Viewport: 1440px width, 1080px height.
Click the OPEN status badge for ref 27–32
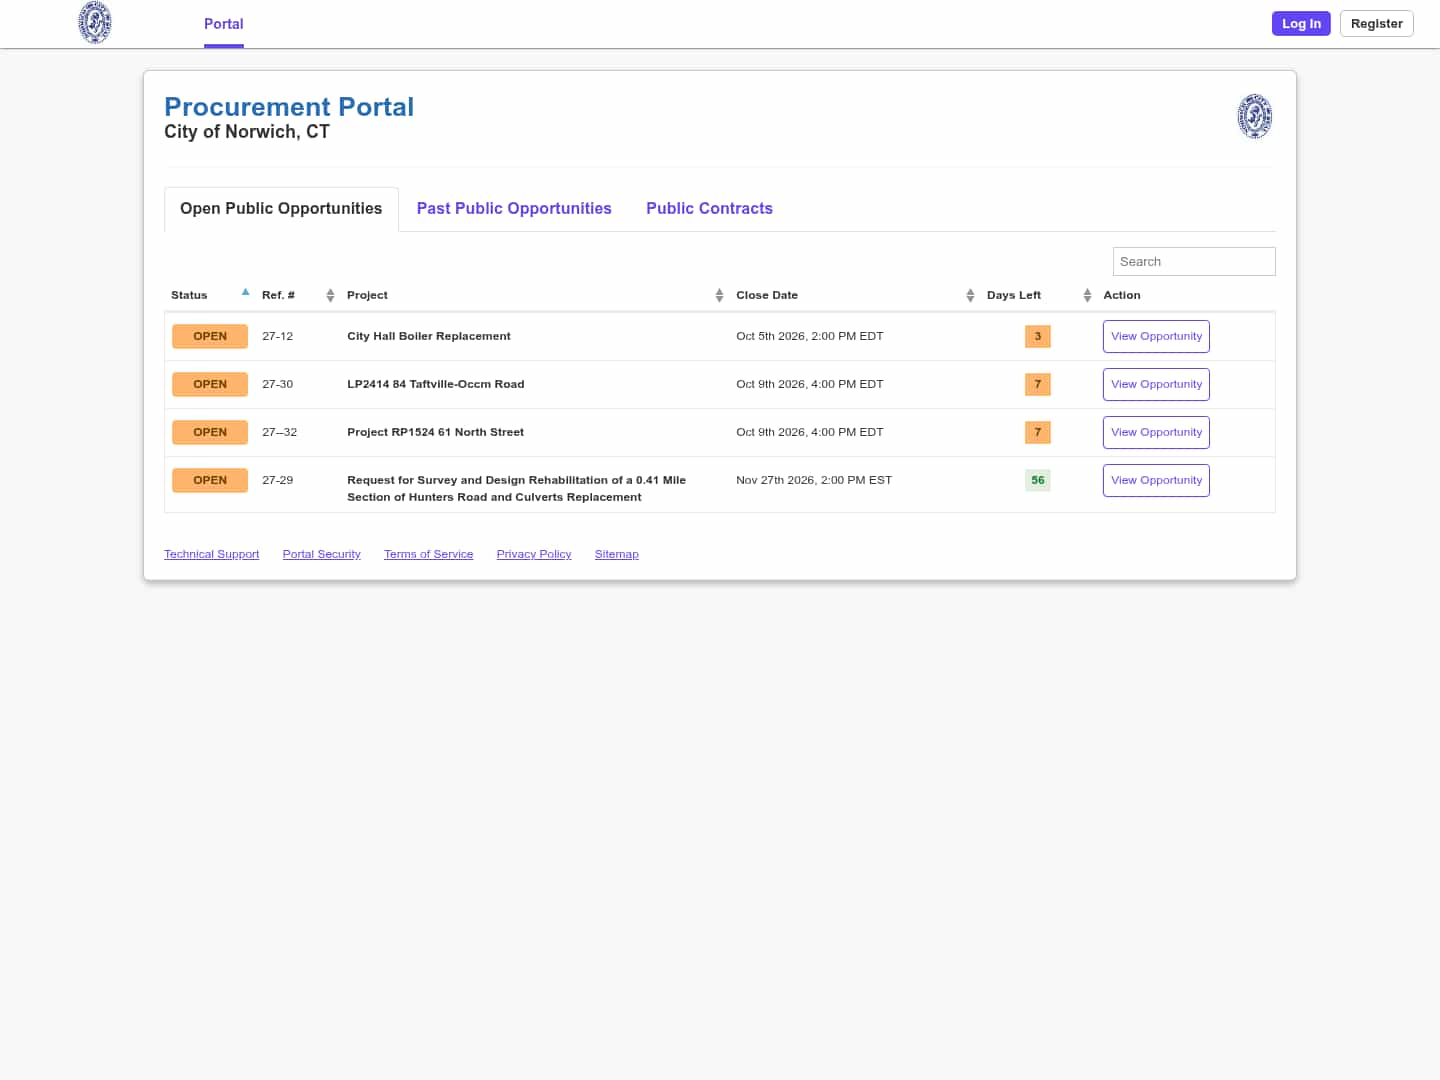click(x=210, y=433)
